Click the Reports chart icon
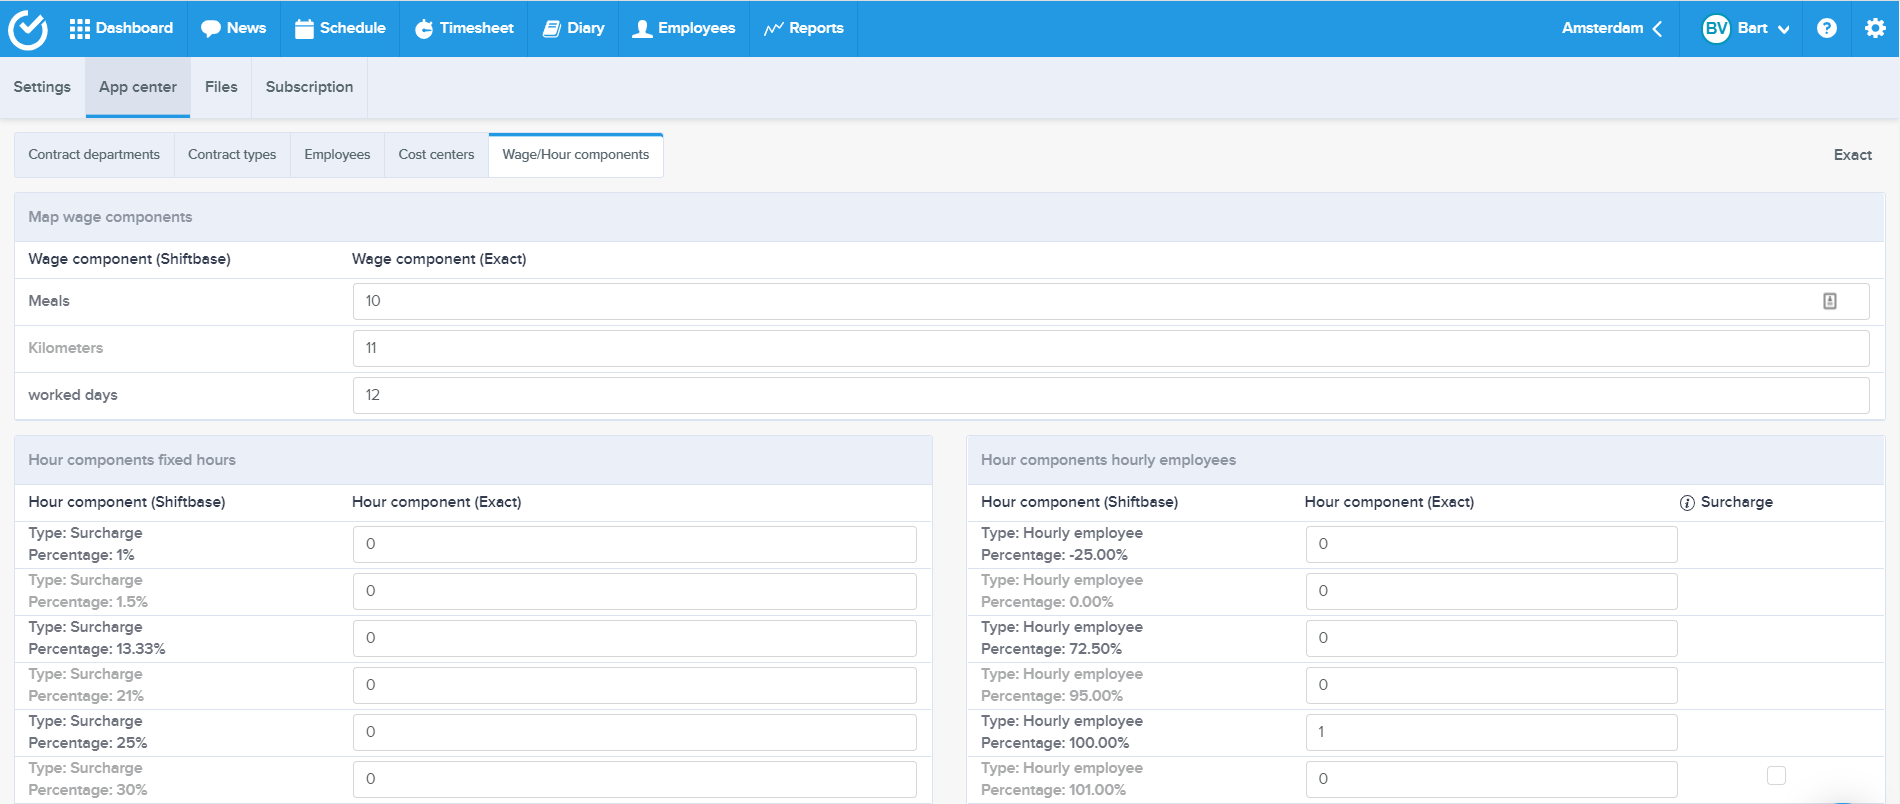This screenshot has width=1900, height=804. [773, 29]
